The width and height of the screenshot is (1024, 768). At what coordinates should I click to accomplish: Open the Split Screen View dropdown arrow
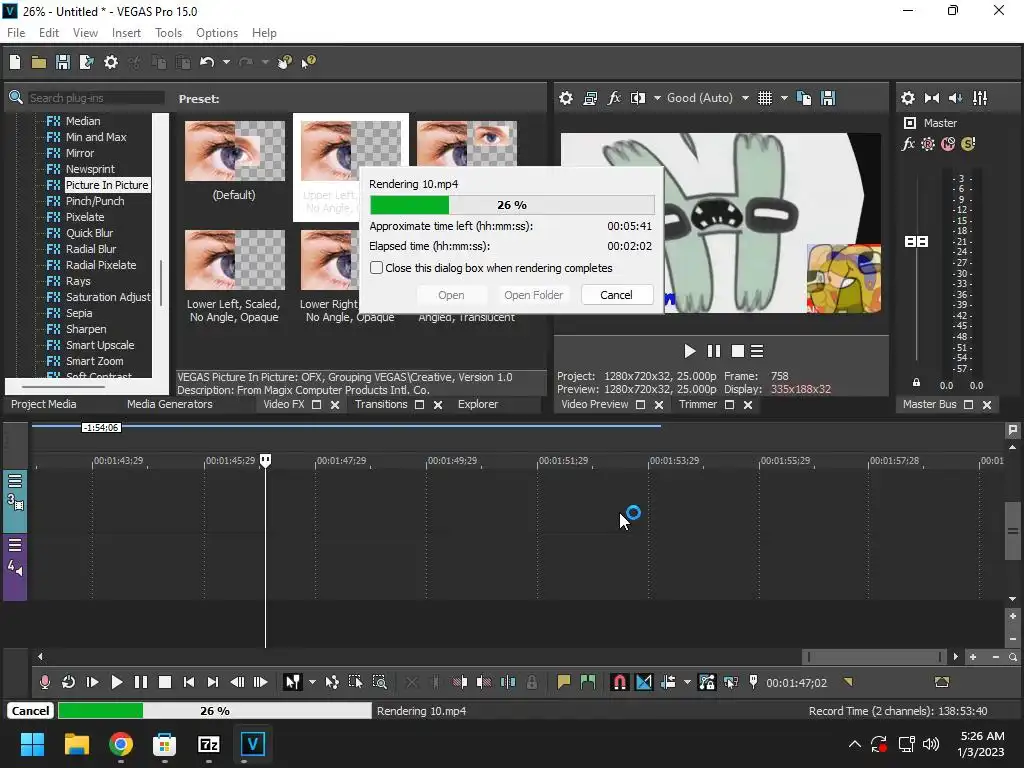pos(657,98)
